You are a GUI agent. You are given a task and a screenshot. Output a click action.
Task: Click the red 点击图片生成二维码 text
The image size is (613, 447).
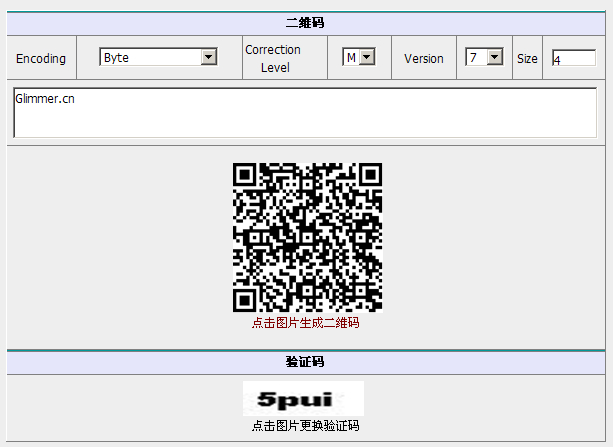[305, 323]
